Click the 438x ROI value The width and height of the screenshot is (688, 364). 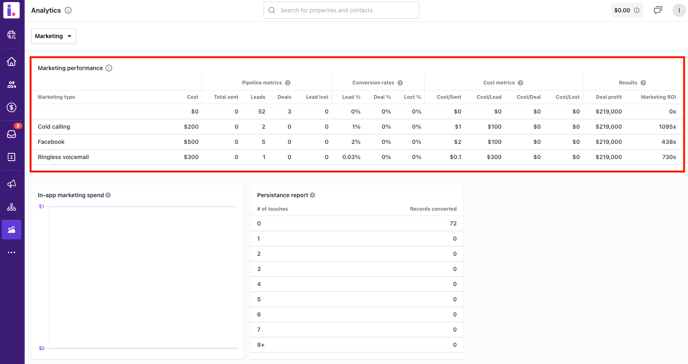pos(669,142)
